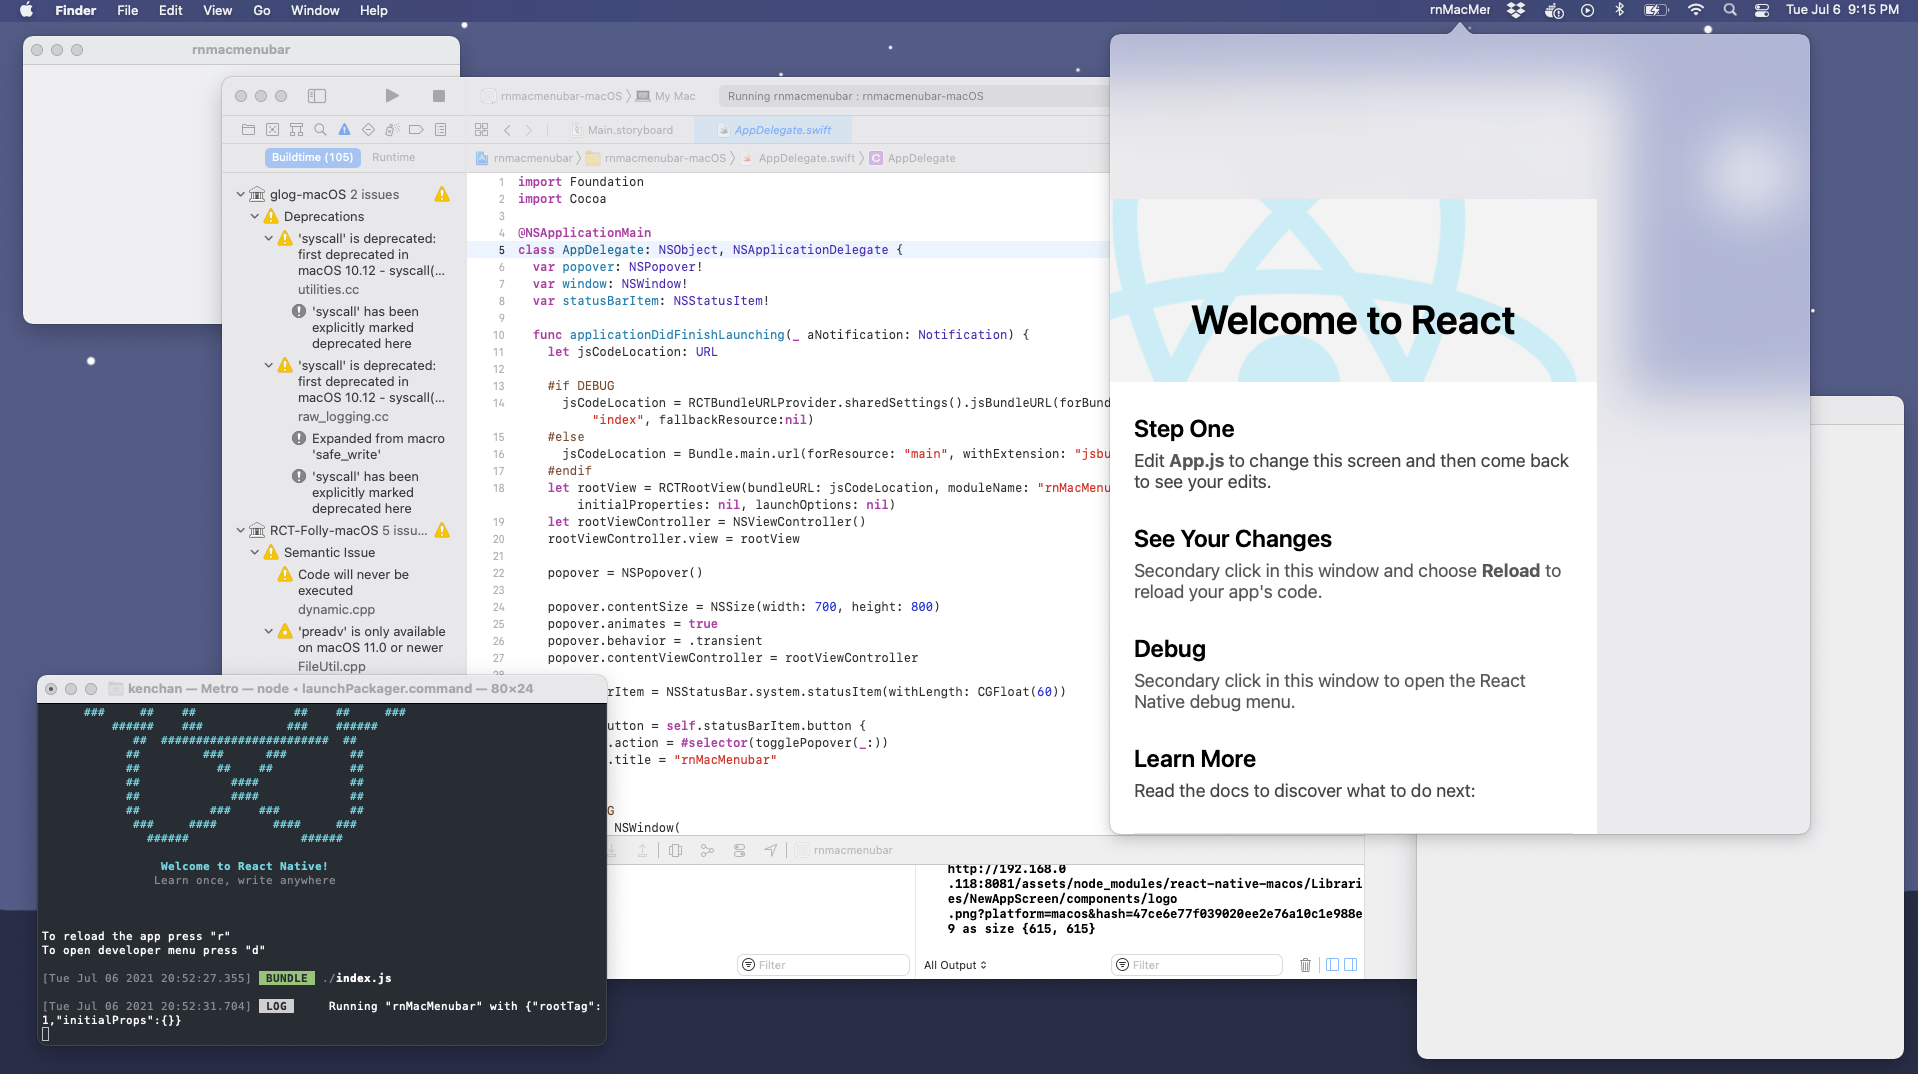Click the rnMacMenubar status bar item
This screenshot has height=1074, width=1918.
pos(1459,10)
